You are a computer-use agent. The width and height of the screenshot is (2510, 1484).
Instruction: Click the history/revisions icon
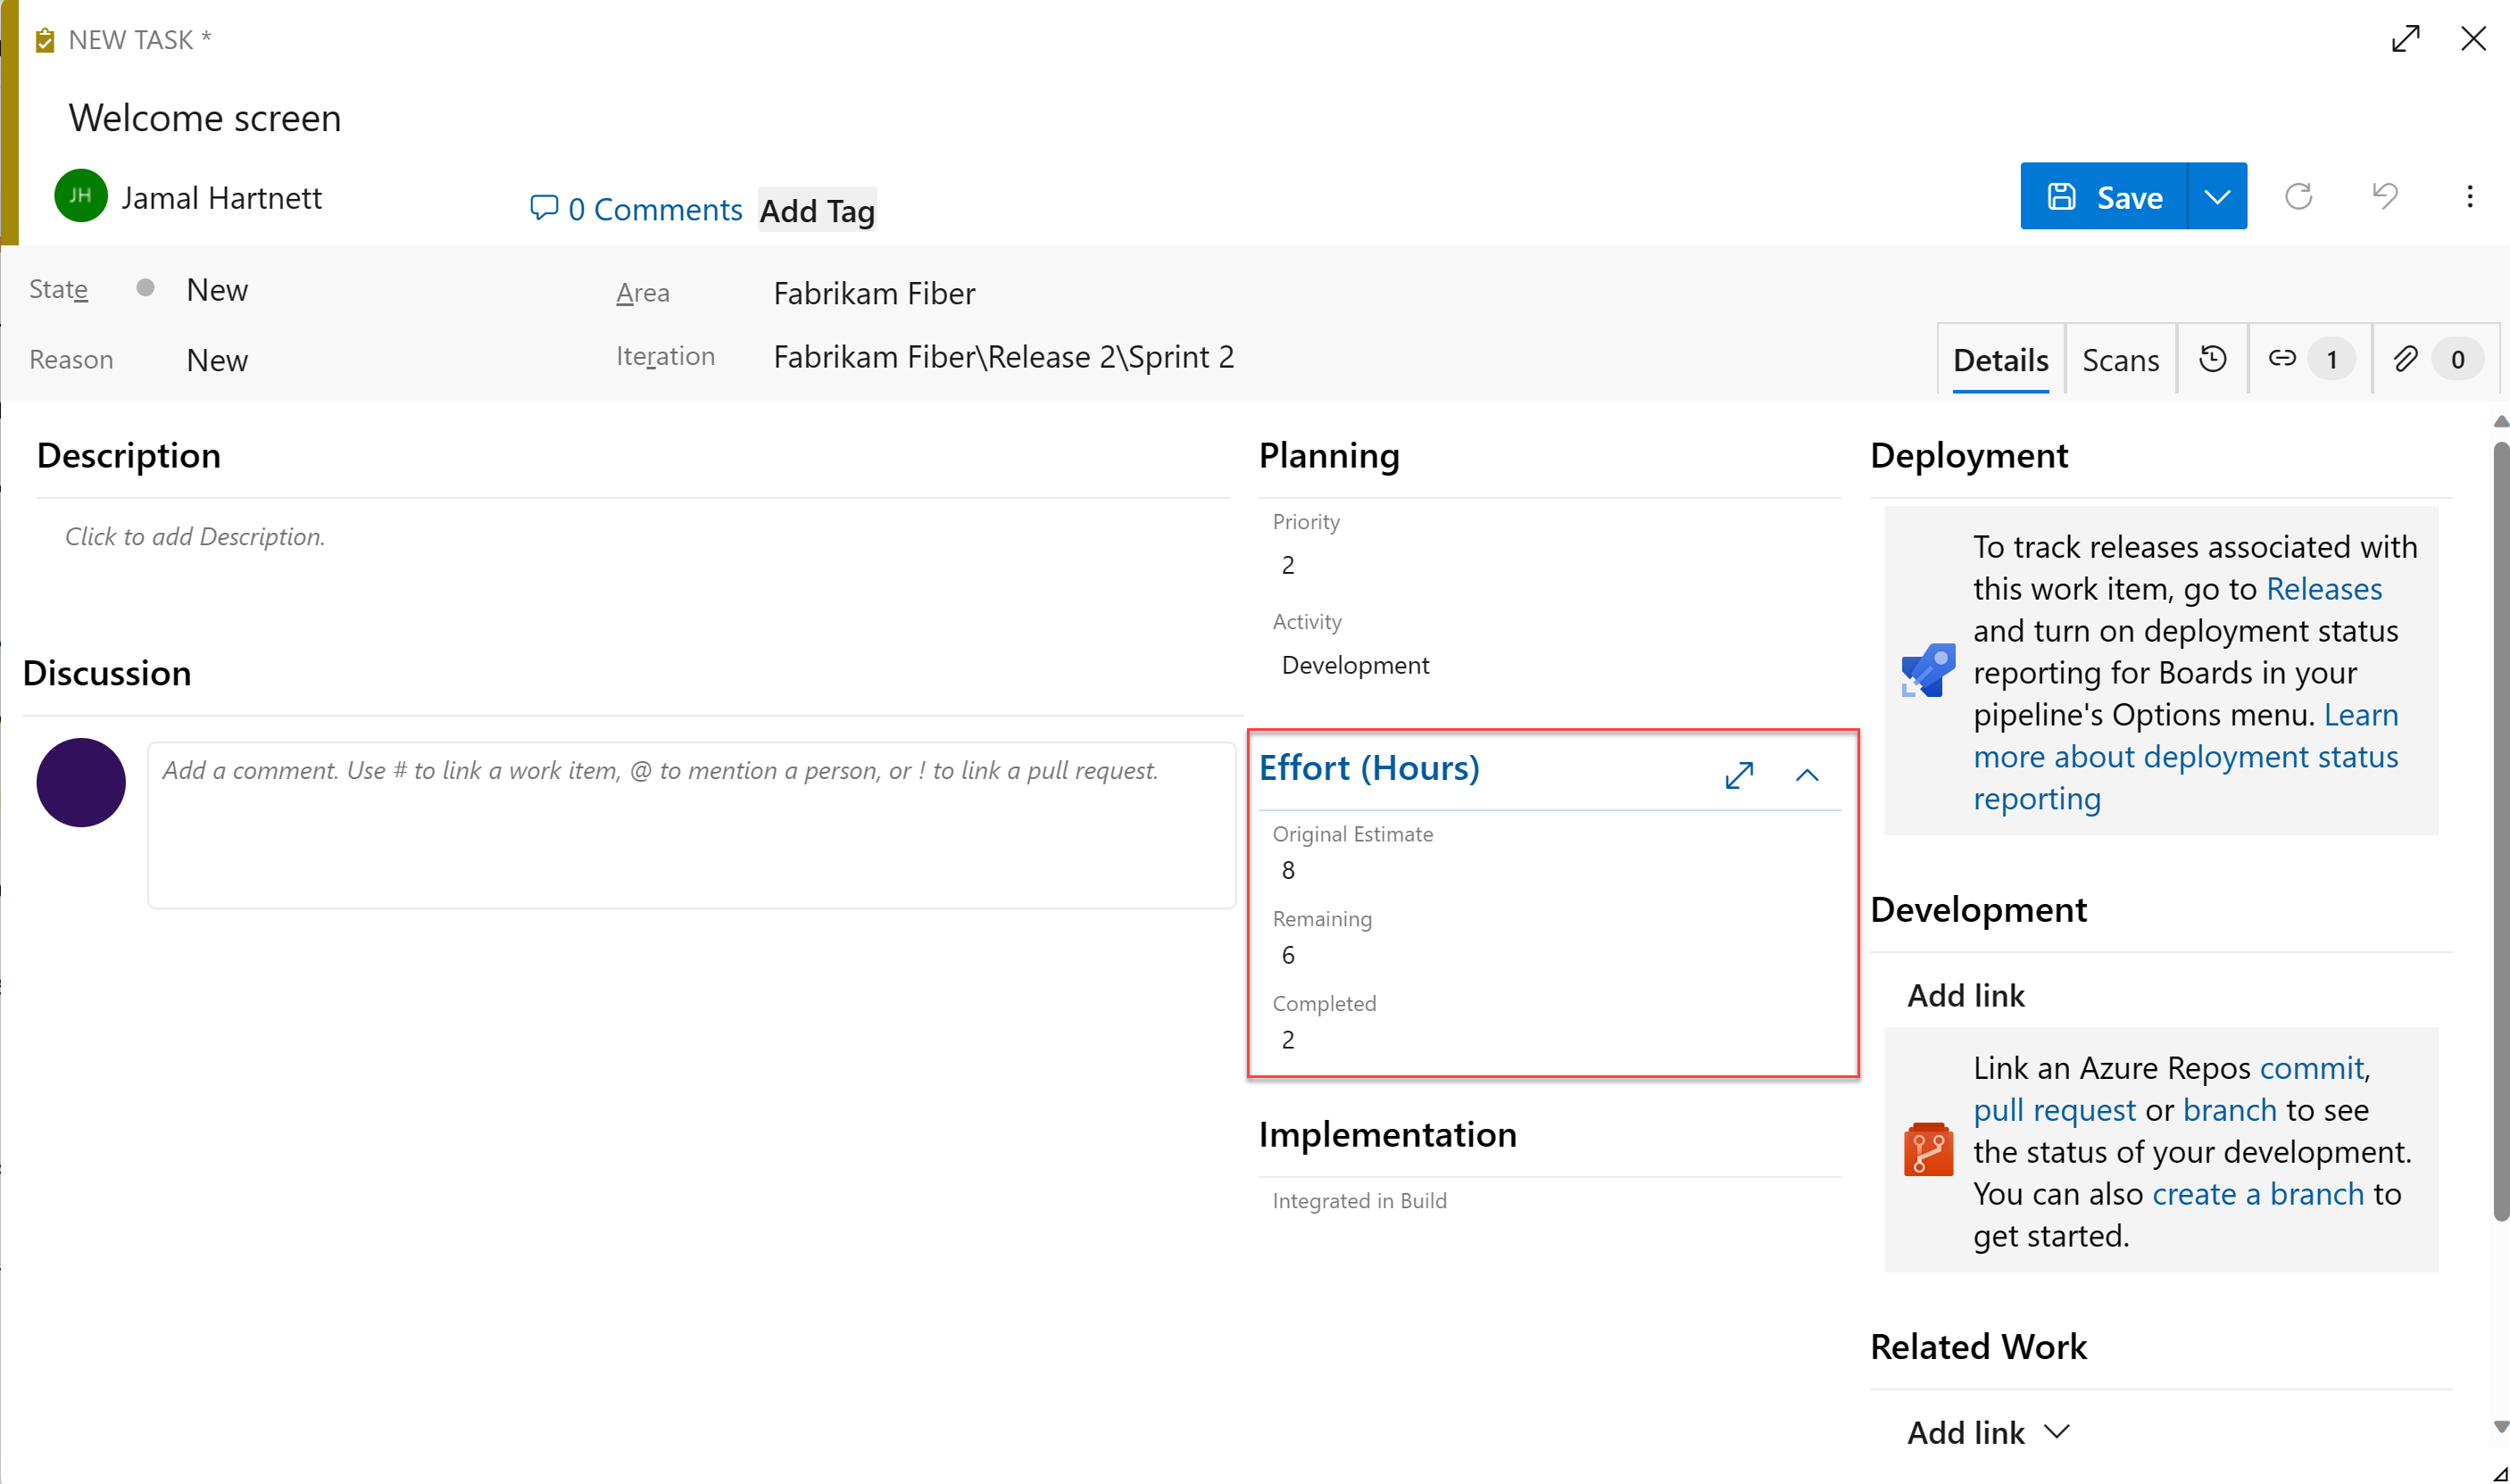tap(2215, 361)
